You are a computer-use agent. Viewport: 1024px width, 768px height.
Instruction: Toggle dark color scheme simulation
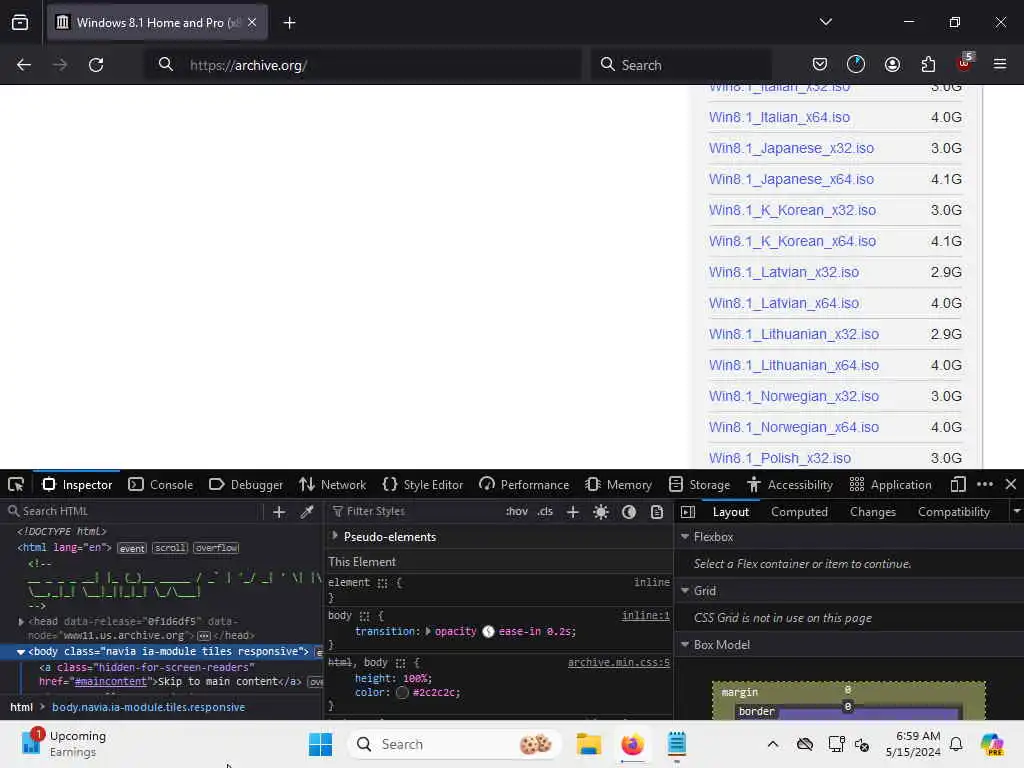629,512
